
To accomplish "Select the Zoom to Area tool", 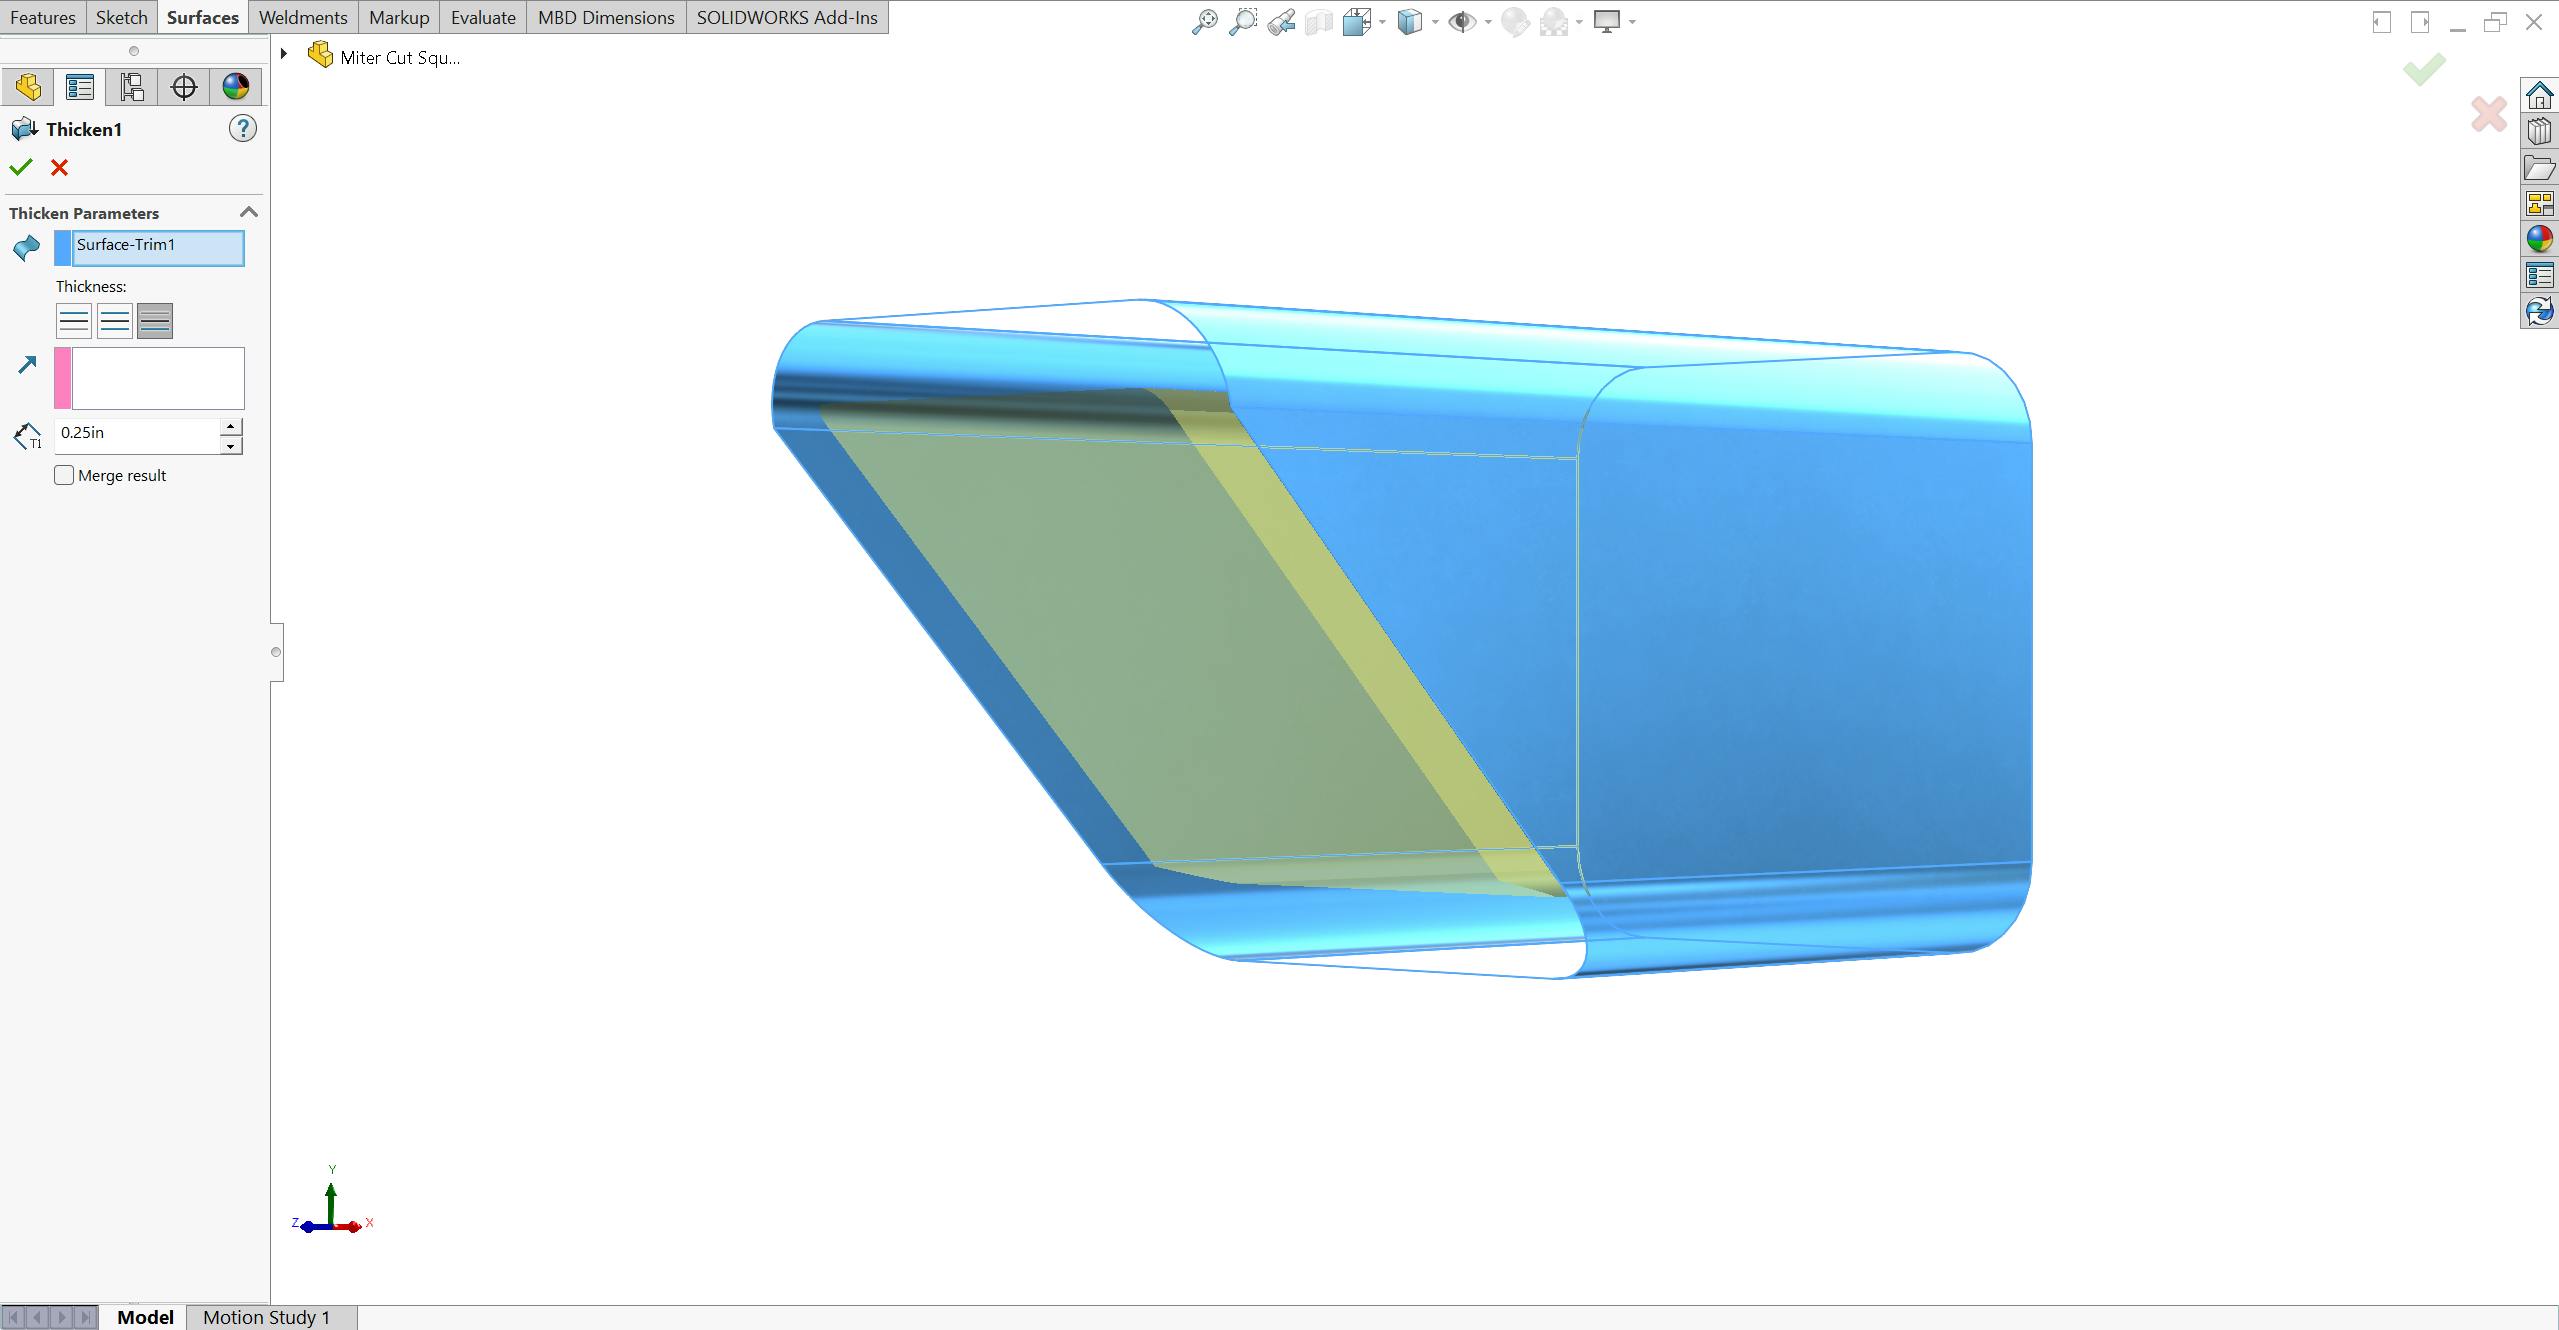I will 1243,20.
